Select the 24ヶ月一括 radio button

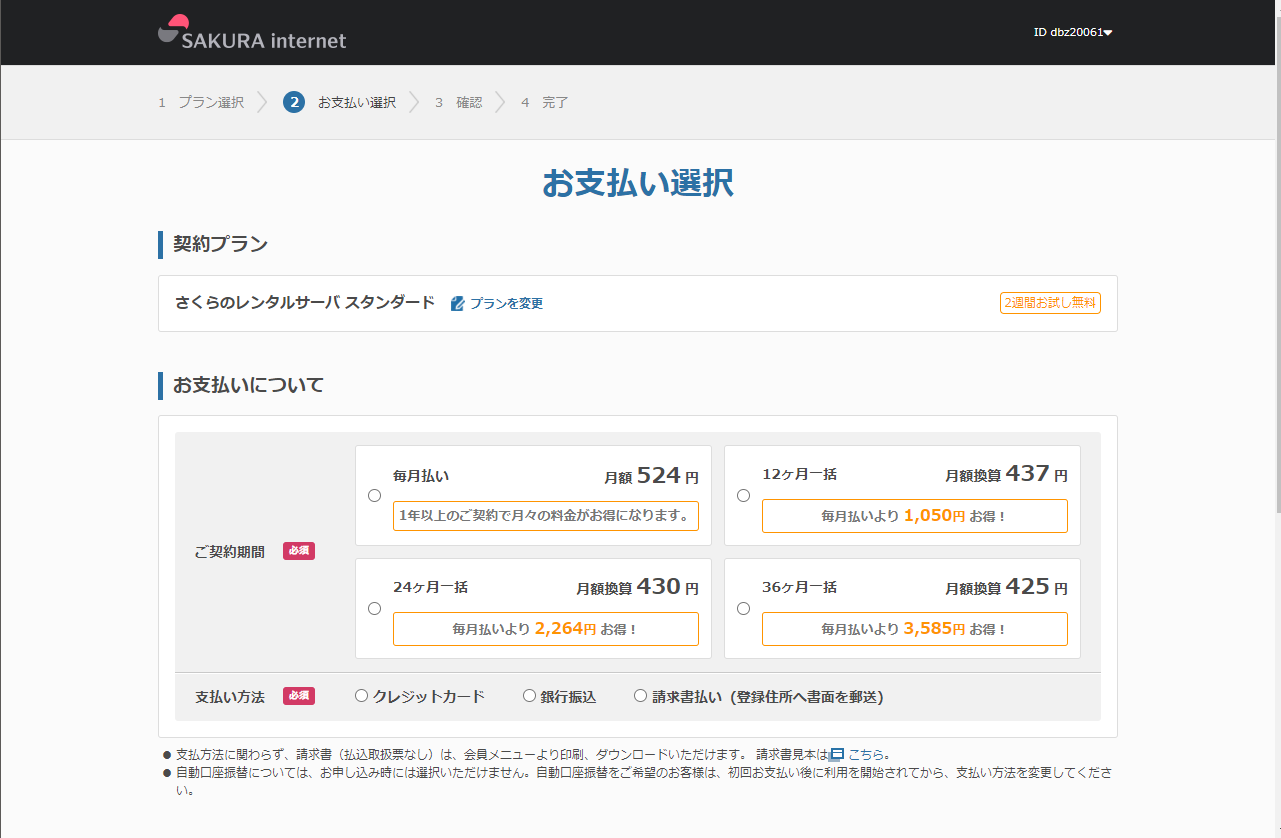point(374,608)
